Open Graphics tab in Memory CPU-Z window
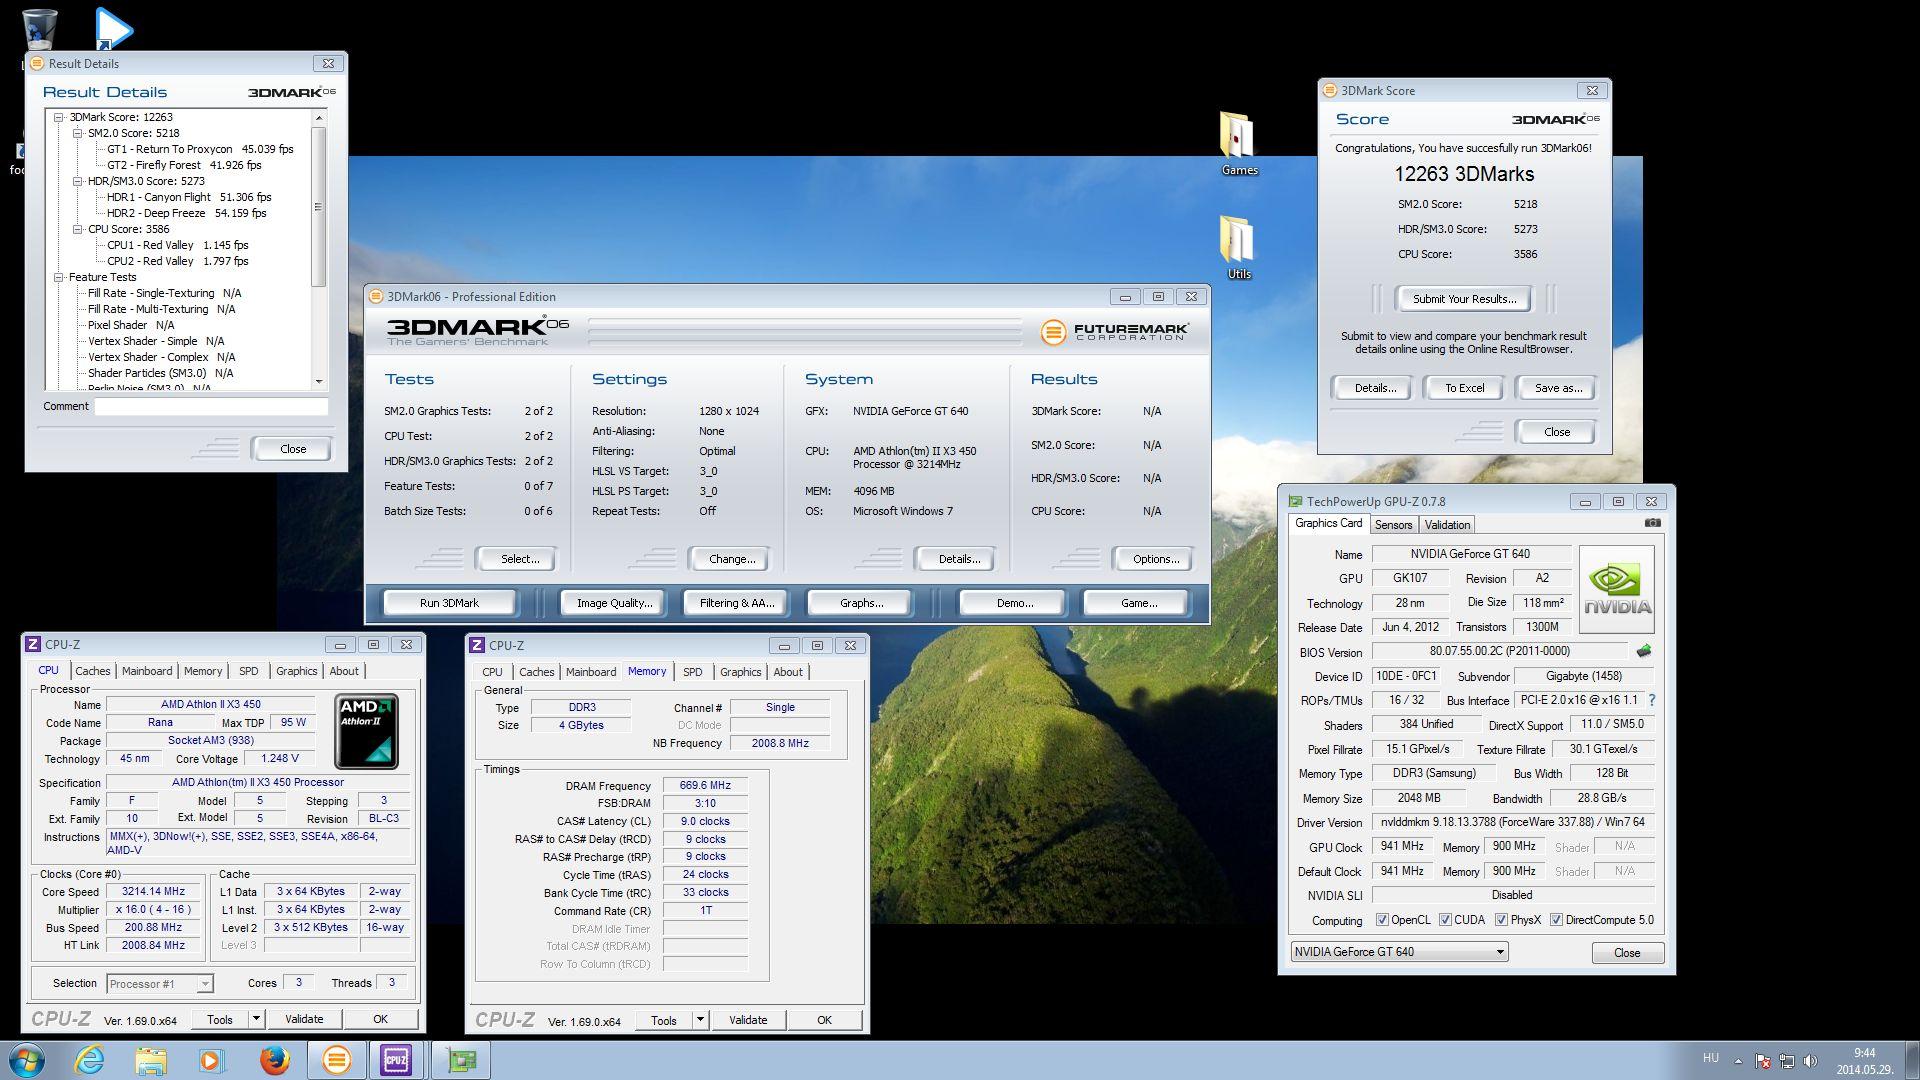Image resolution: width=1920 pixels, height=1080 pixels. 740,672
